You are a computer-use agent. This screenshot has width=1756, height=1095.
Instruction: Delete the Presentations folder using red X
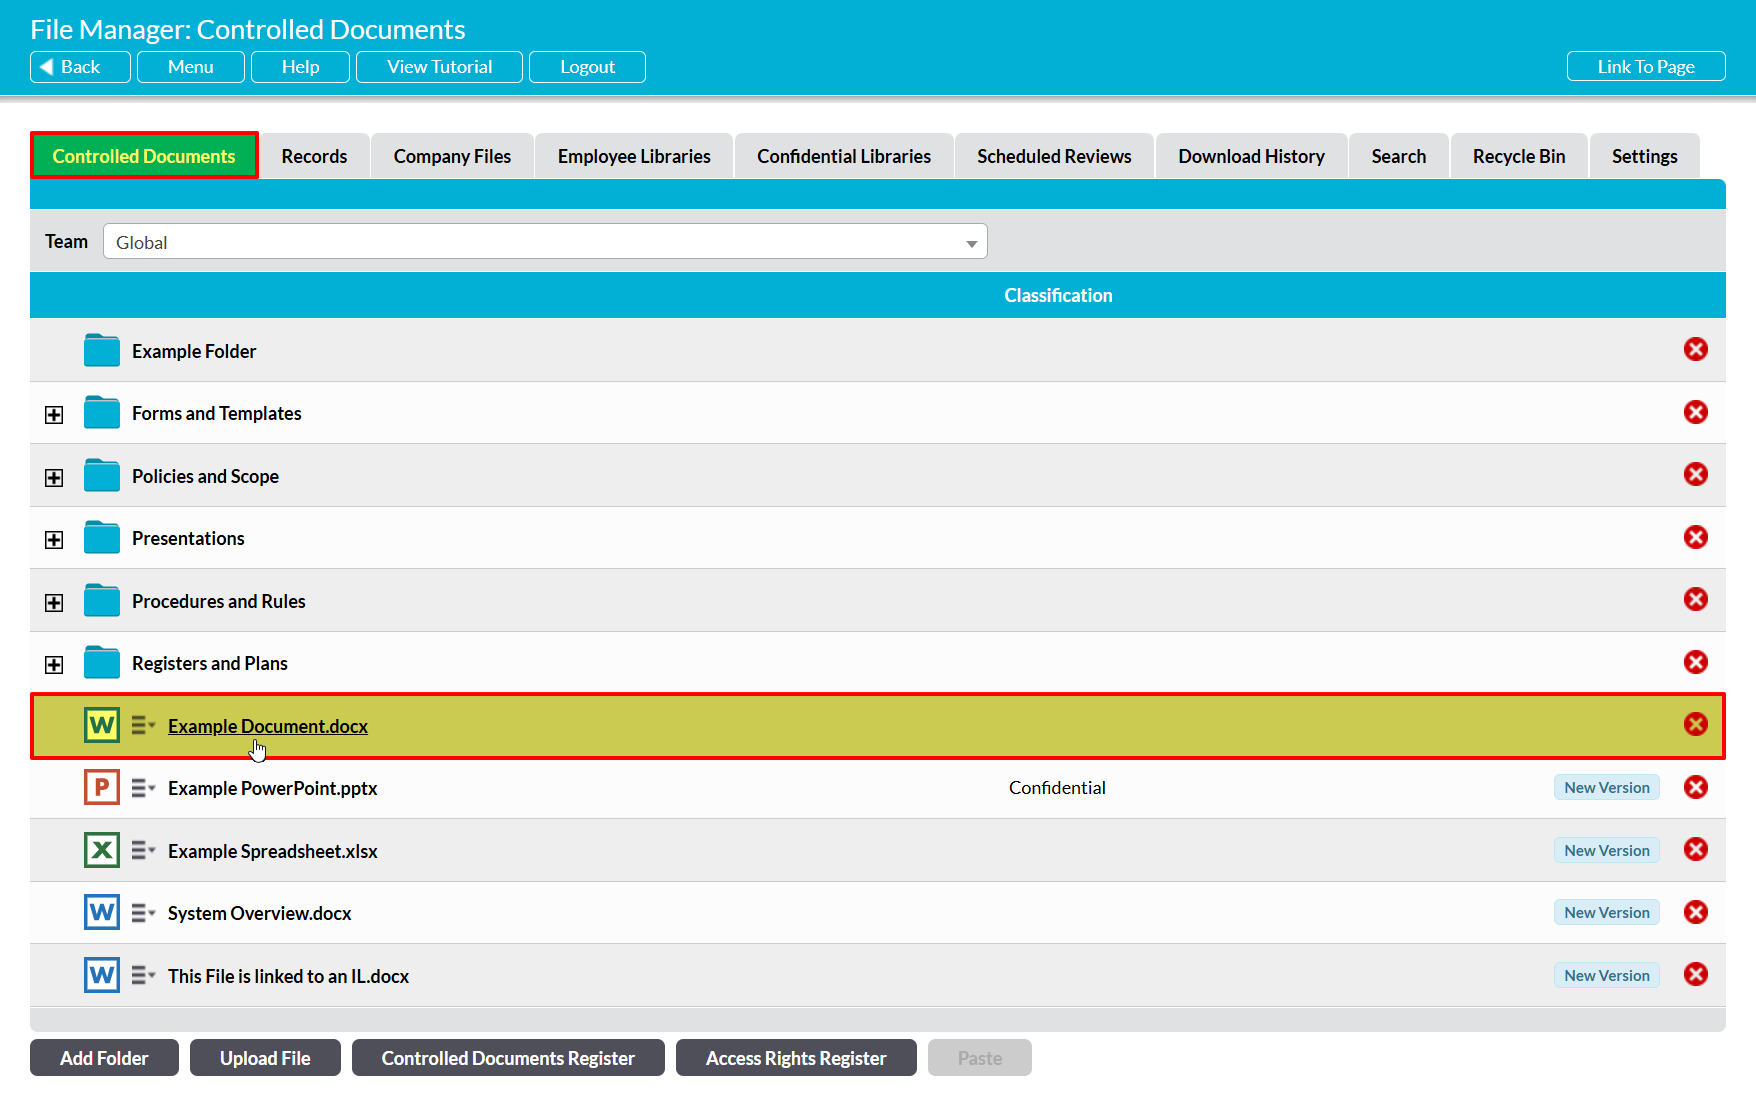coord(1695,537)
